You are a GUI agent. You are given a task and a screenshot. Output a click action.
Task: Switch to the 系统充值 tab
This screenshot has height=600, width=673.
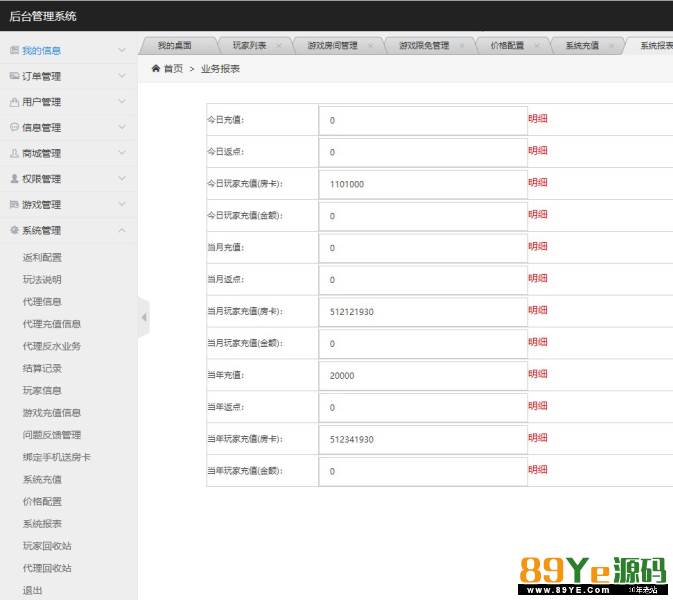(x=582, y=45)
